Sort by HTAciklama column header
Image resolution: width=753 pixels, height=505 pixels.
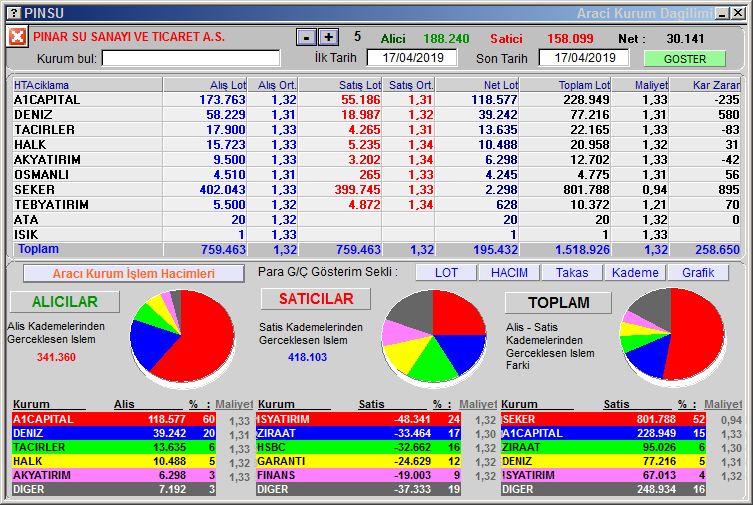pyautogui.click(x=88, y=85)
